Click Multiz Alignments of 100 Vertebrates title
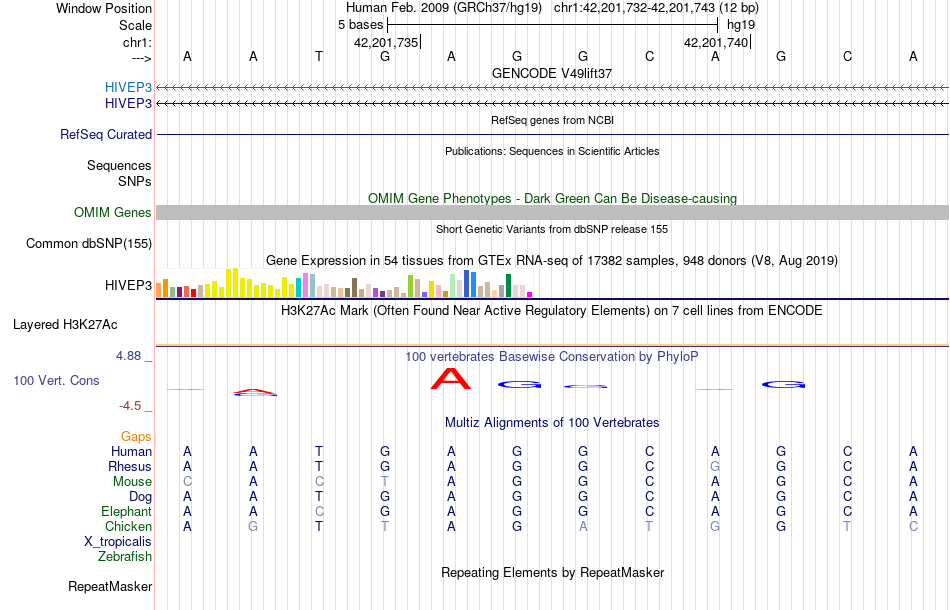Image resolution: width=950 pixels, height=610 pixels. point(552,423)
